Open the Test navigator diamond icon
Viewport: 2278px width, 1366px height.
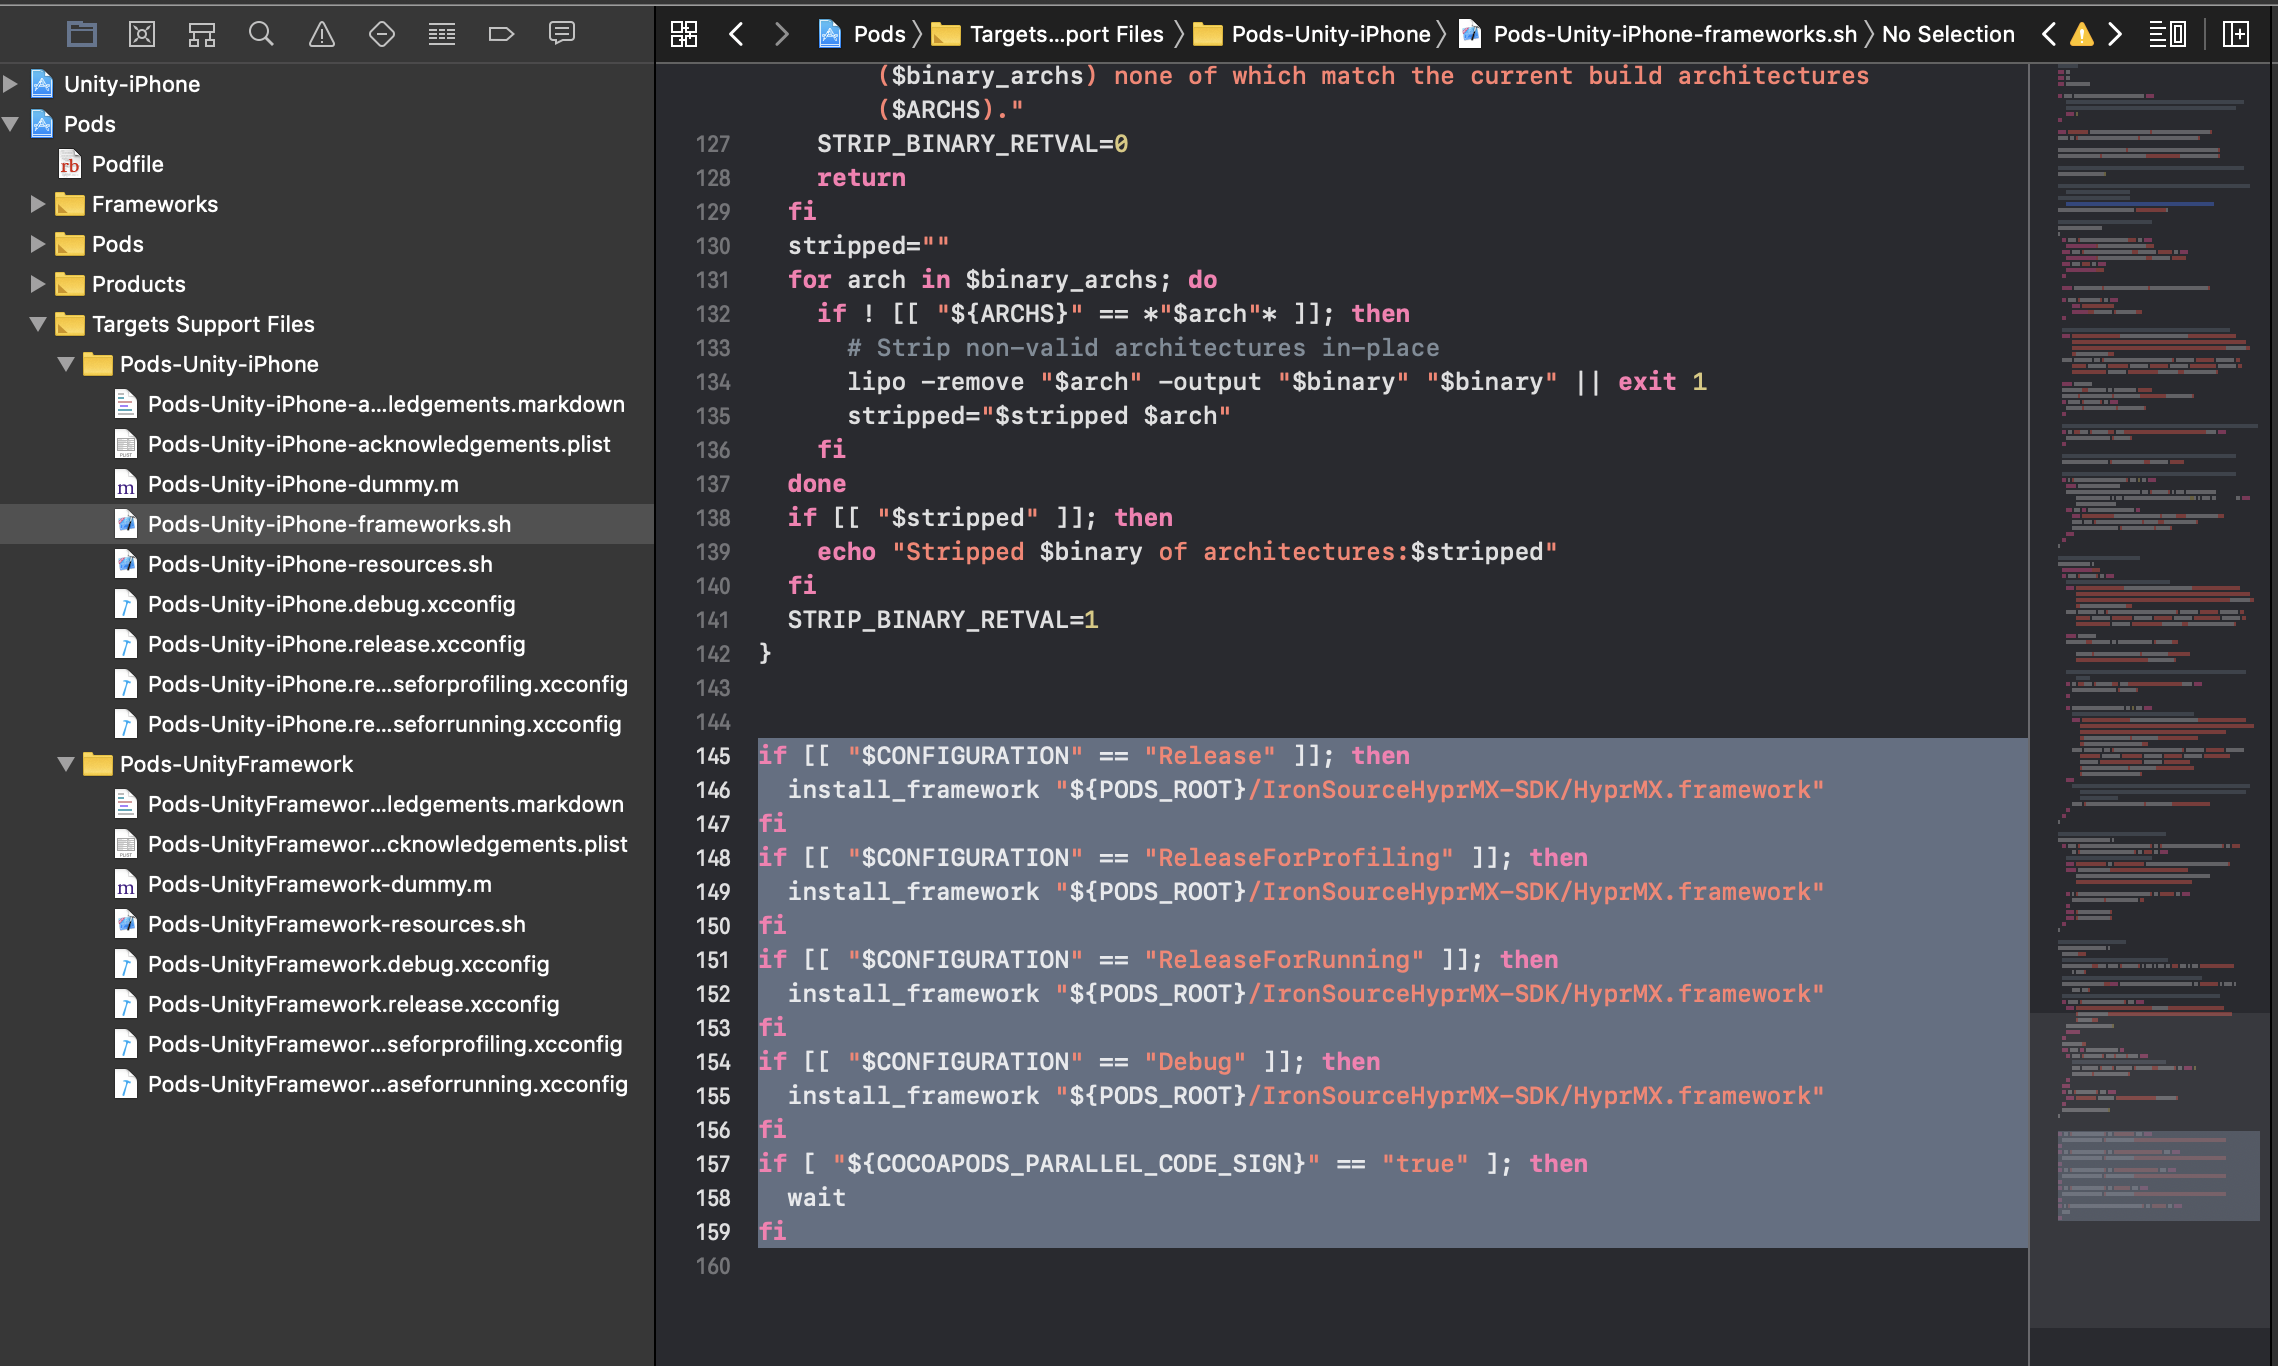tap(382, 34)
